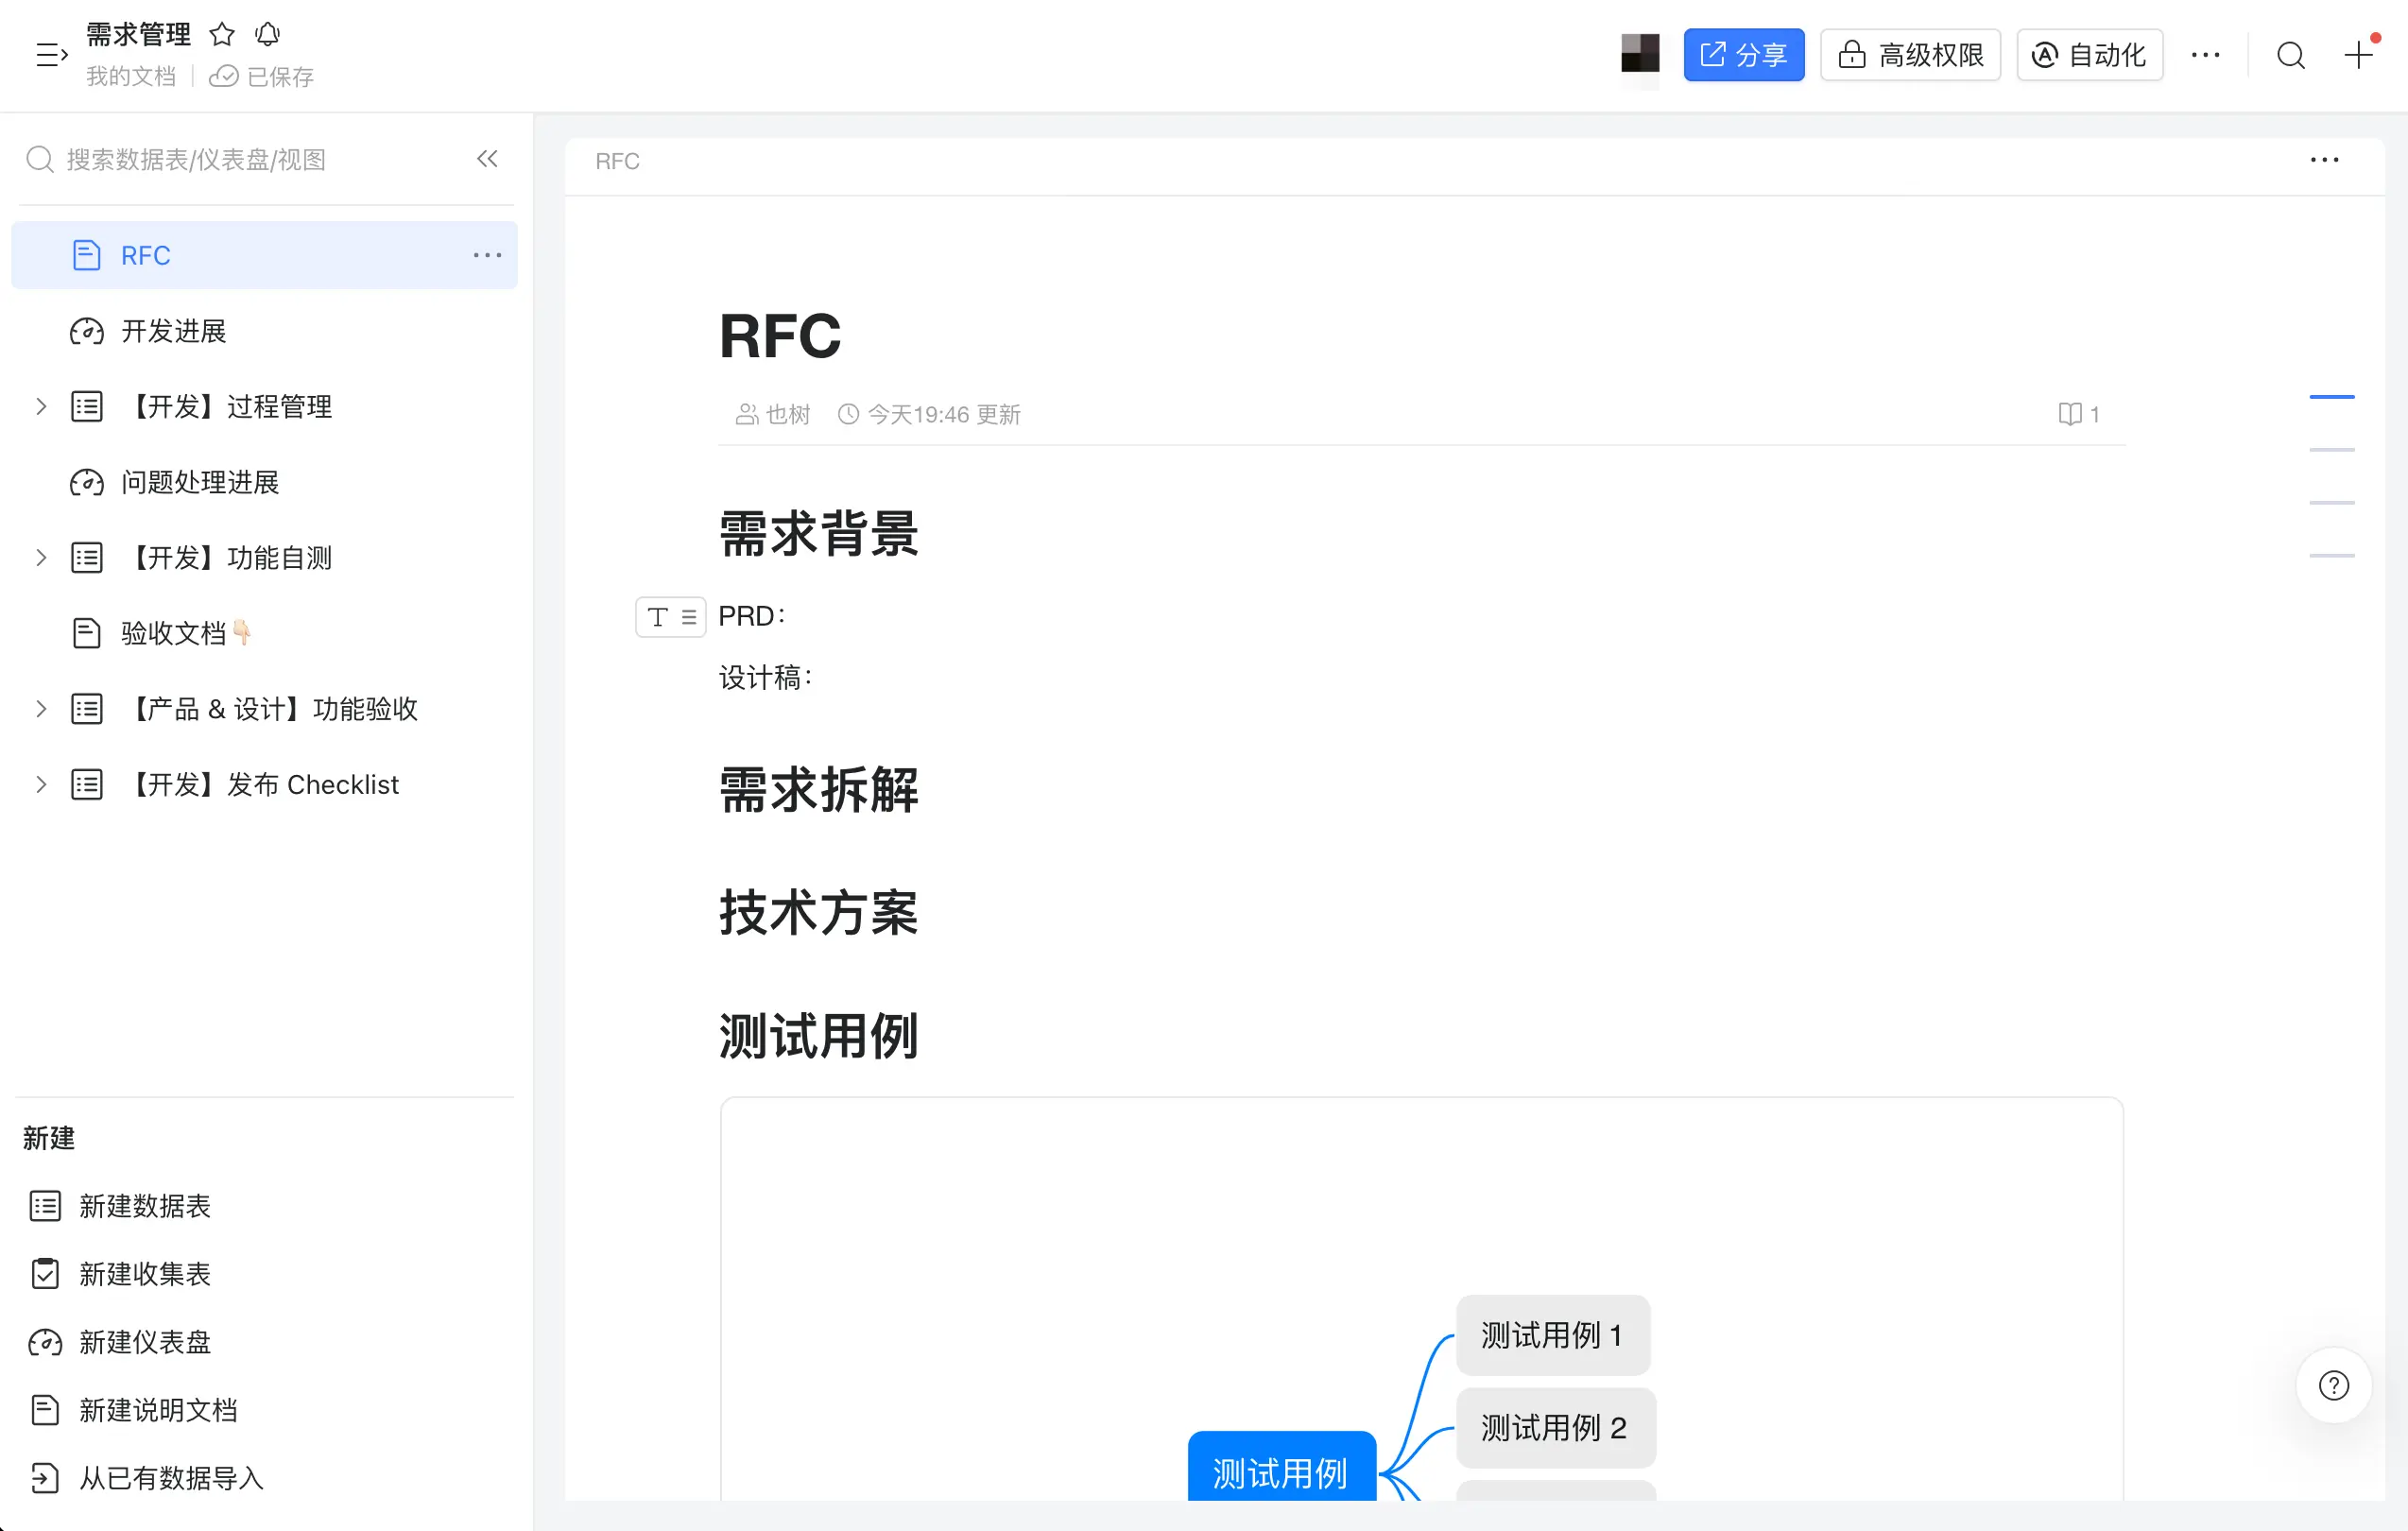Open the 开发进展 dashboard in the sidebar
Viewport: 2408px width, 1531px height.
tap(173, 331)
